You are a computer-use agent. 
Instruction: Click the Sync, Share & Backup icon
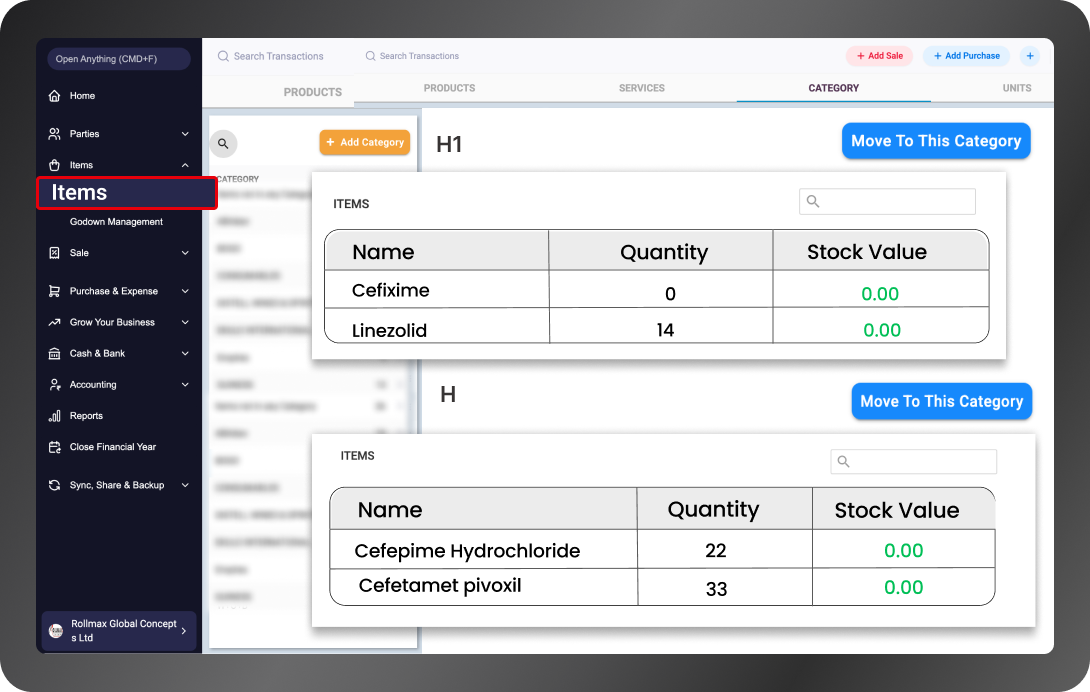click(x=54, y=485)
